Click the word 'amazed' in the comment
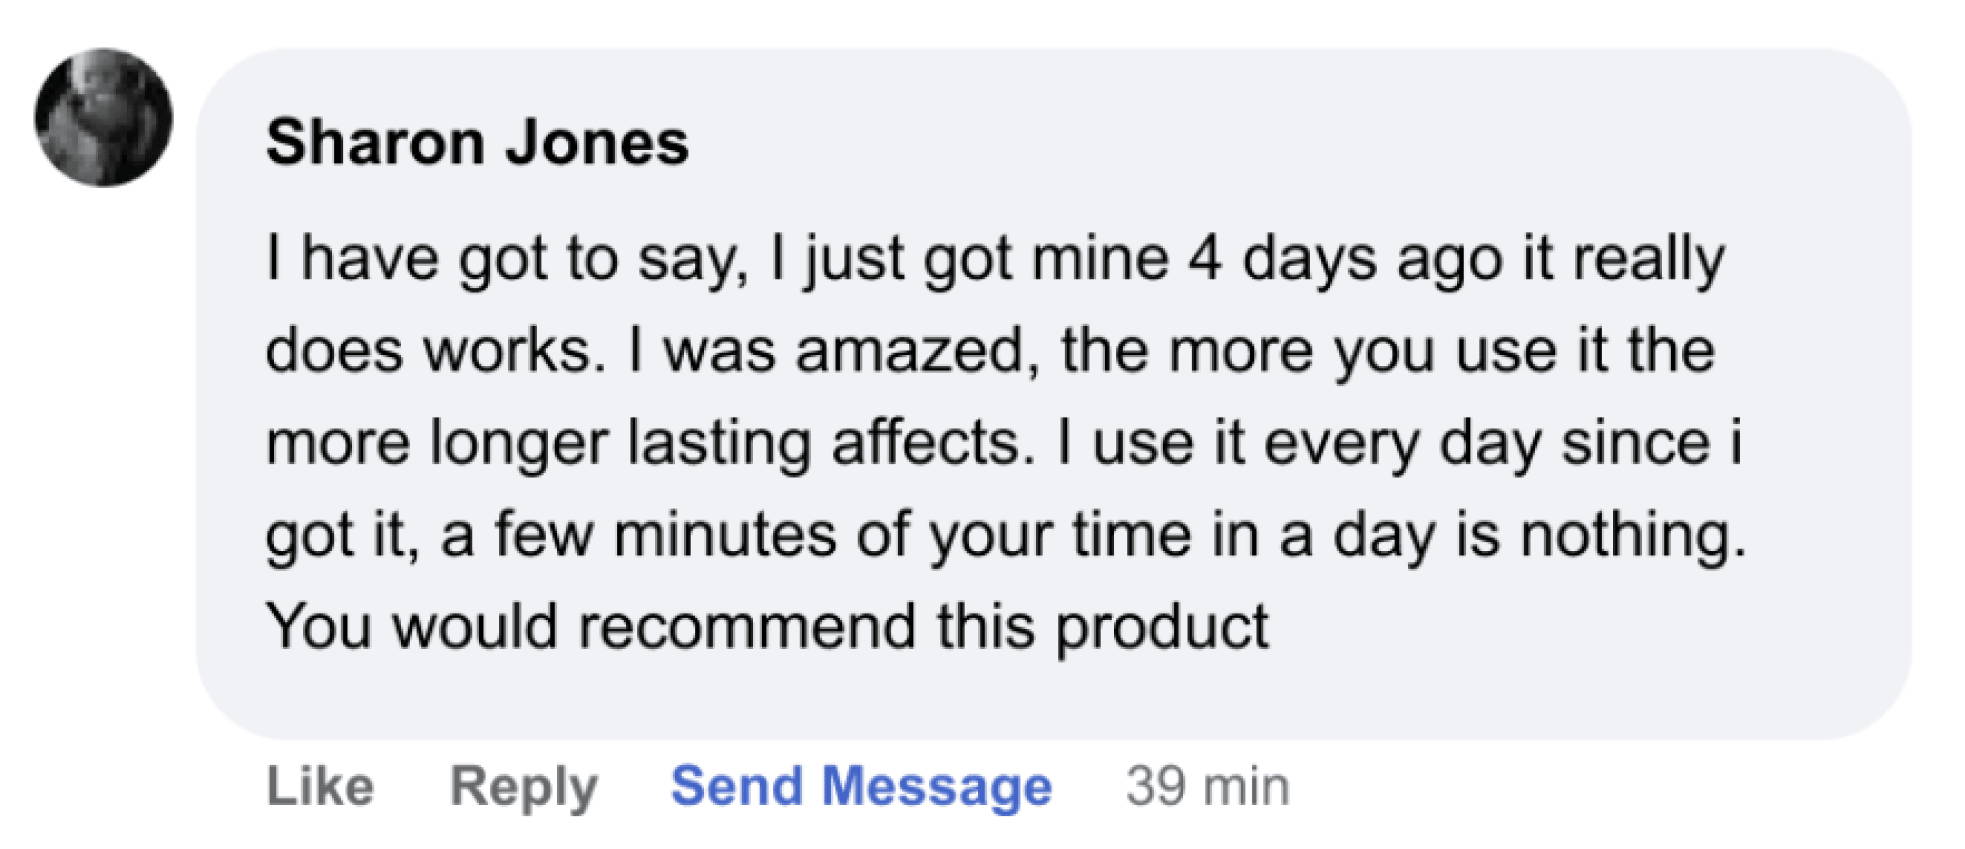 911,352
